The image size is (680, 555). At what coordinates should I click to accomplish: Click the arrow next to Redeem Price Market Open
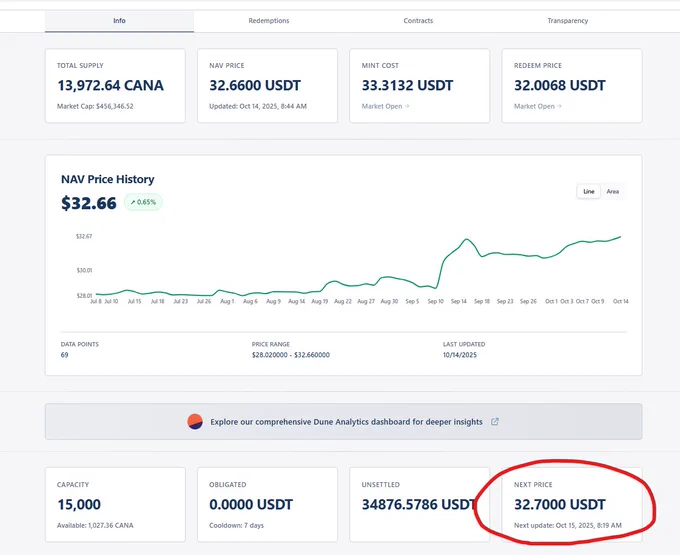[559, 106]
